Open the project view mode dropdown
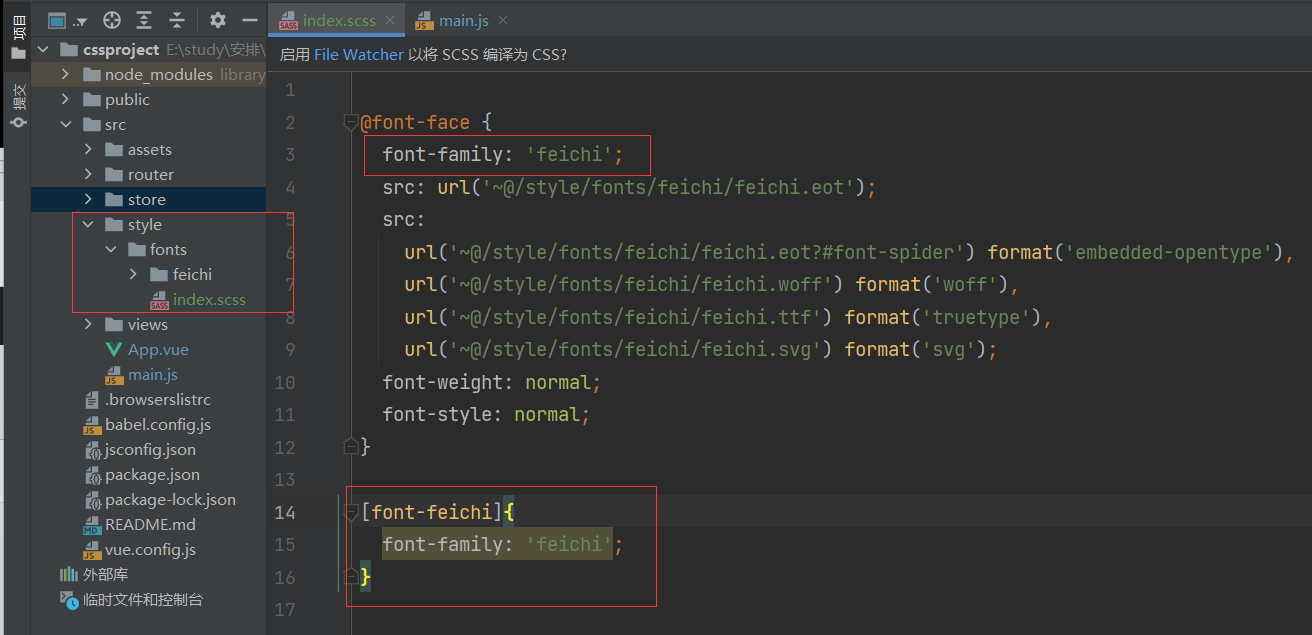Screen dimensions: 1312x635 pyautogui.click(x=68, y=20)
